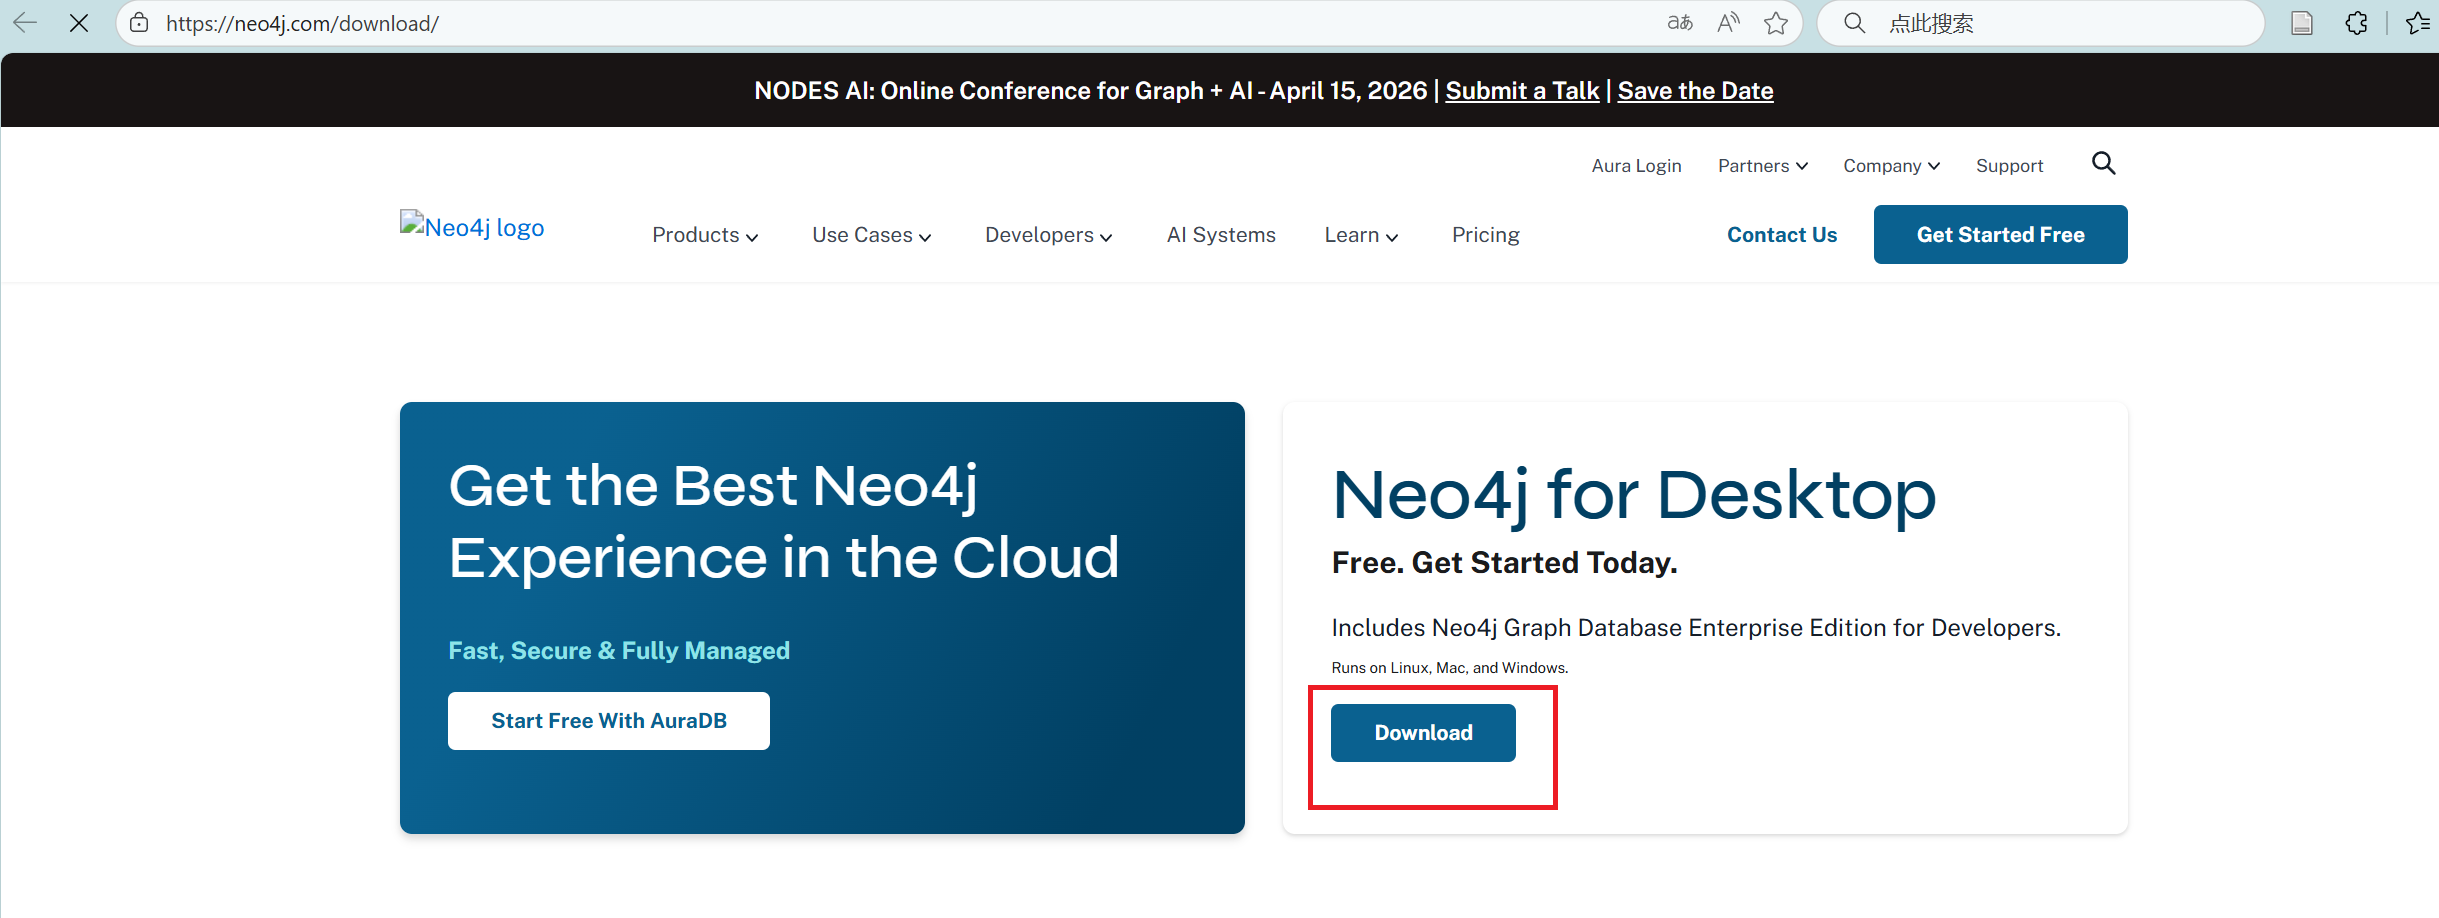2439x918 pixels.
Task: Click Start Free With AuraDB button
Action: [x=609, y=721]
